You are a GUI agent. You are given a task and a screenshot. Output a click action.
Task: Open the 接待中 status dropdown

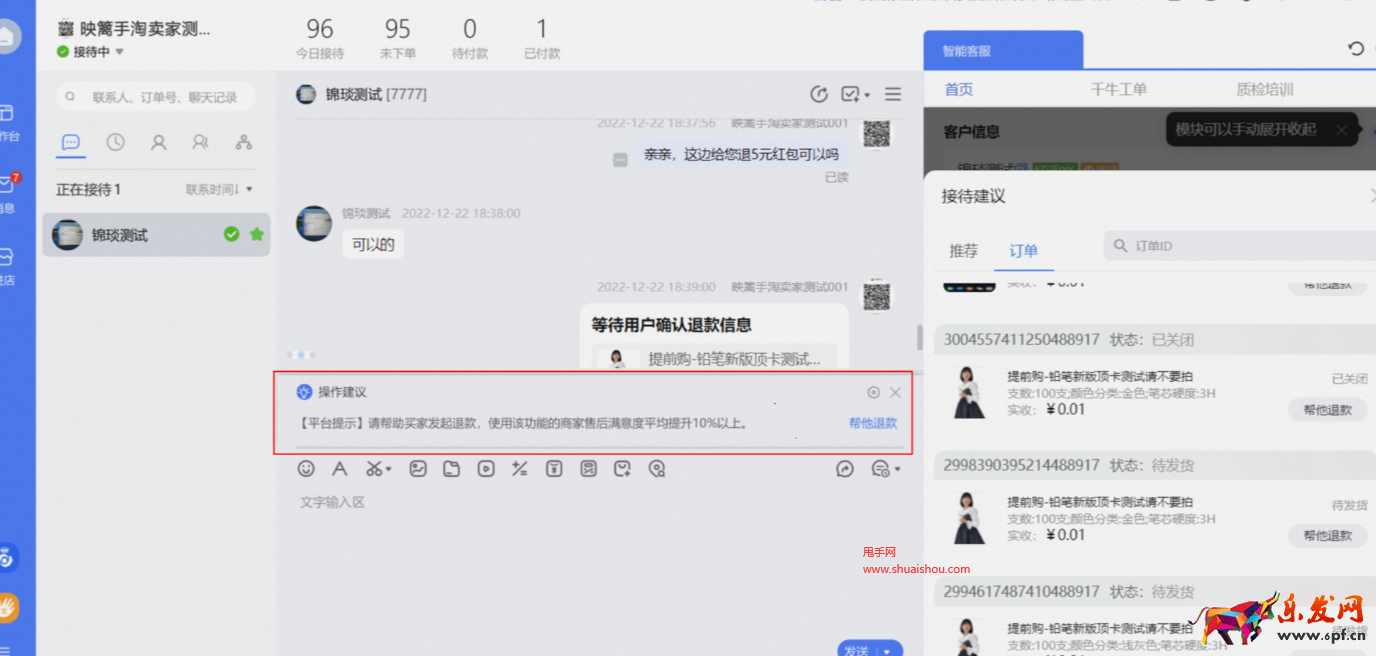[x=90, y=51]
